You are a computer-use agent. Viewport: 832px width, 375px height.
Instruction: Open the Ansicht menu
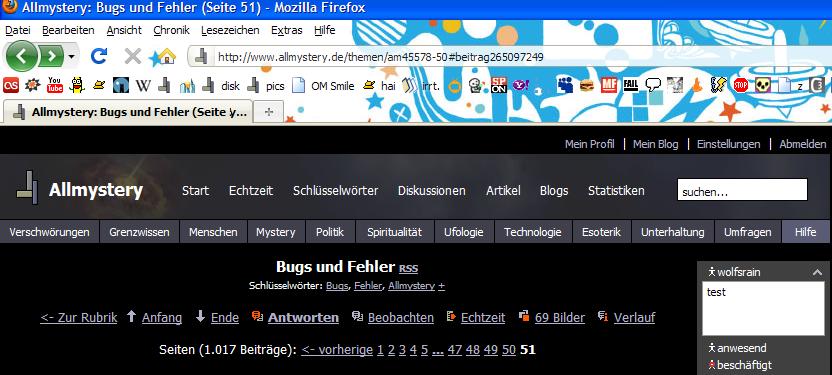124,30
